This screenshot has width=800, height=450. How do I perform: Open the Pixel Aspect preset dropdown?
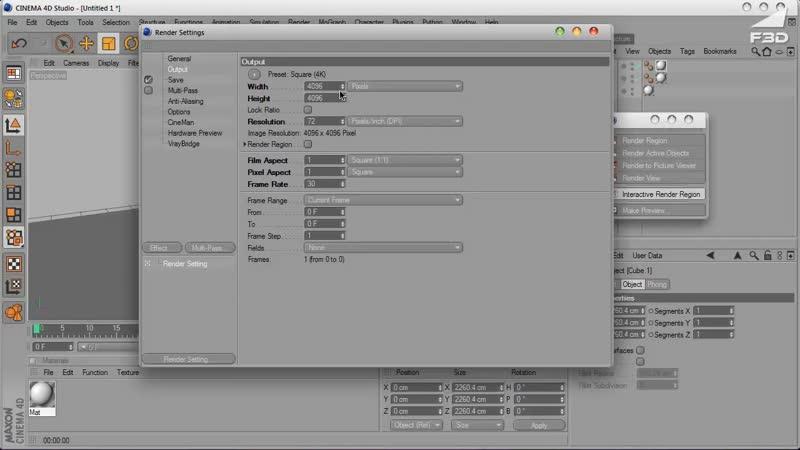[x=405, y=172]
